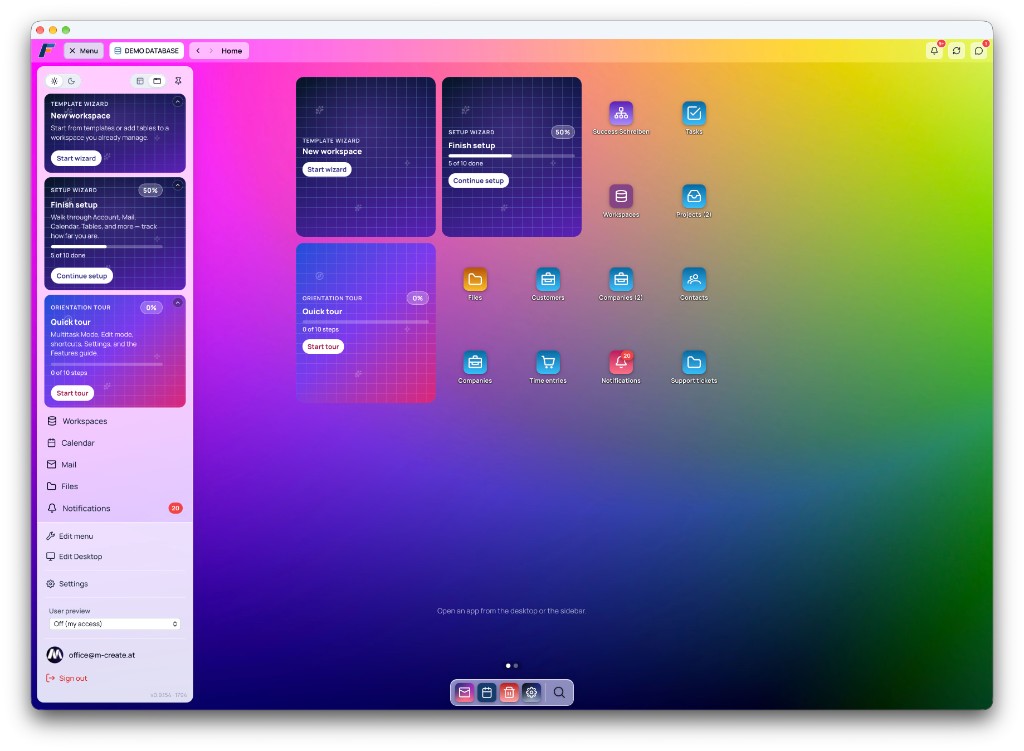
Task: Switch to light mode with sun icon
Action: click(54, 81)
